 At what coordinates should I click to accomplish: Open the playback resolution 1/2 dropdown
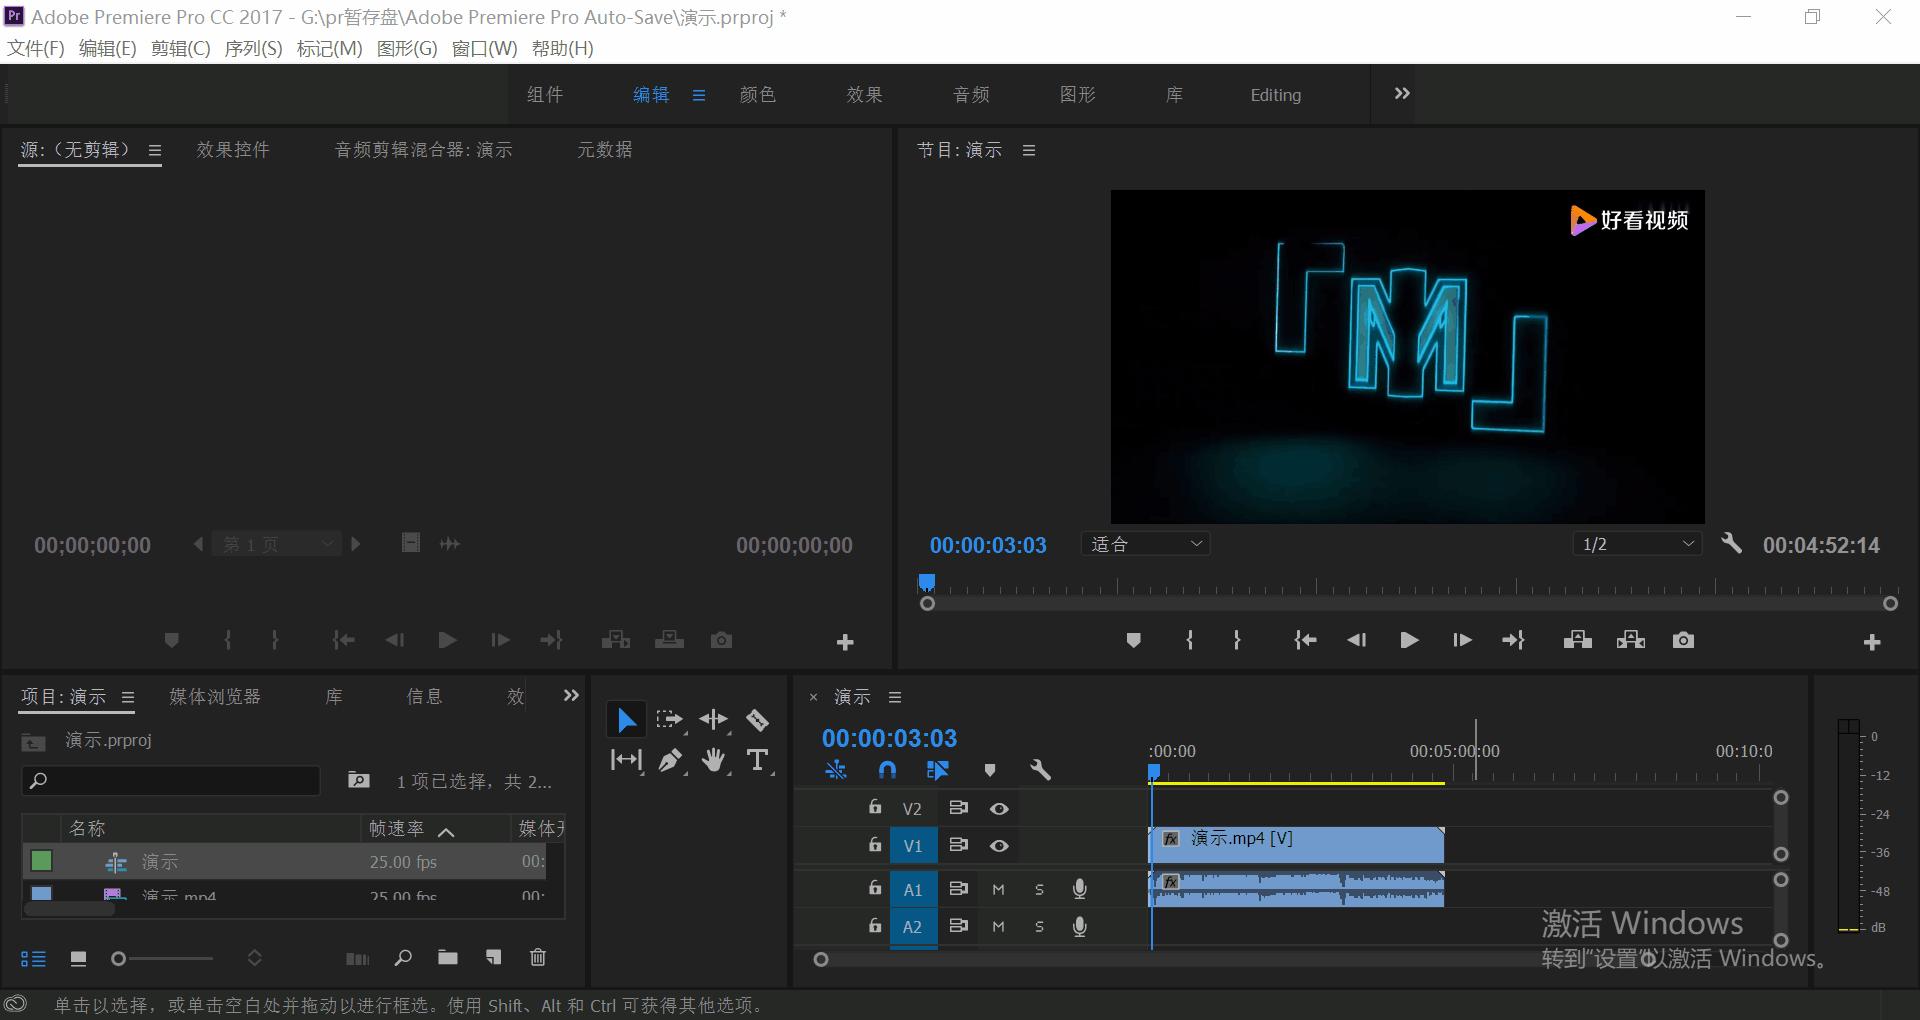click(x=1636, y=544)
